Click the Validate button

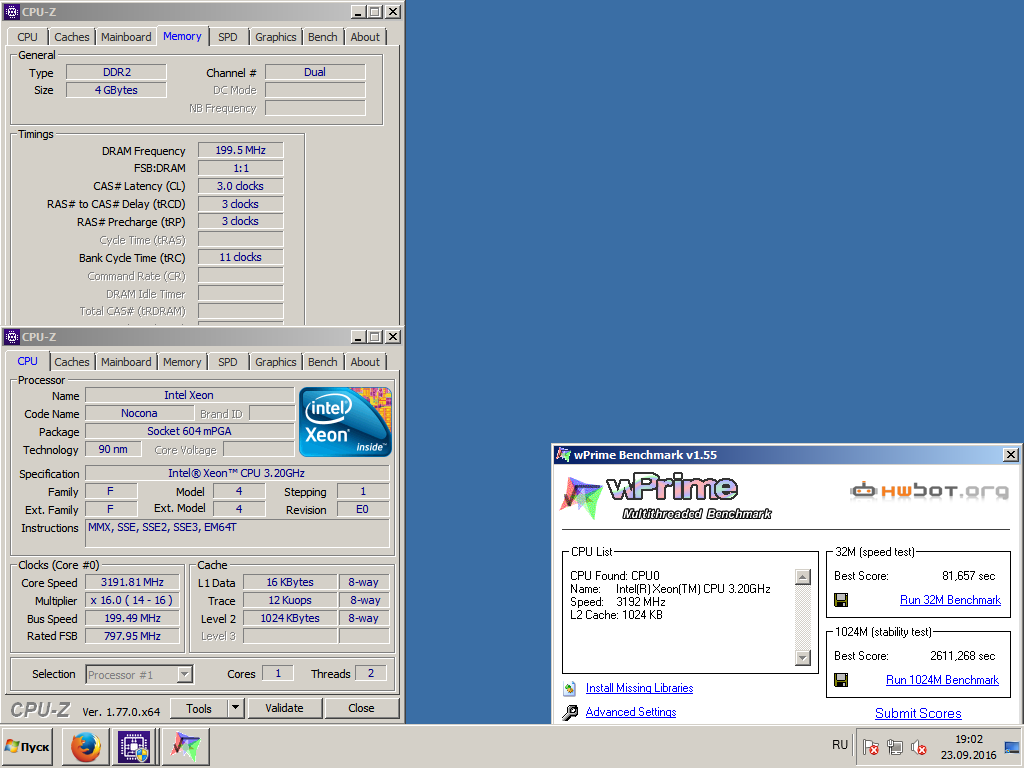click(x=284, y=708)
